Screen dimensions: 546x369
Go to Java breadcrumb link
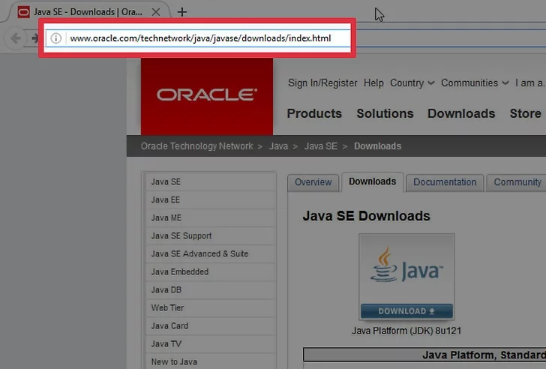point(278,146)
